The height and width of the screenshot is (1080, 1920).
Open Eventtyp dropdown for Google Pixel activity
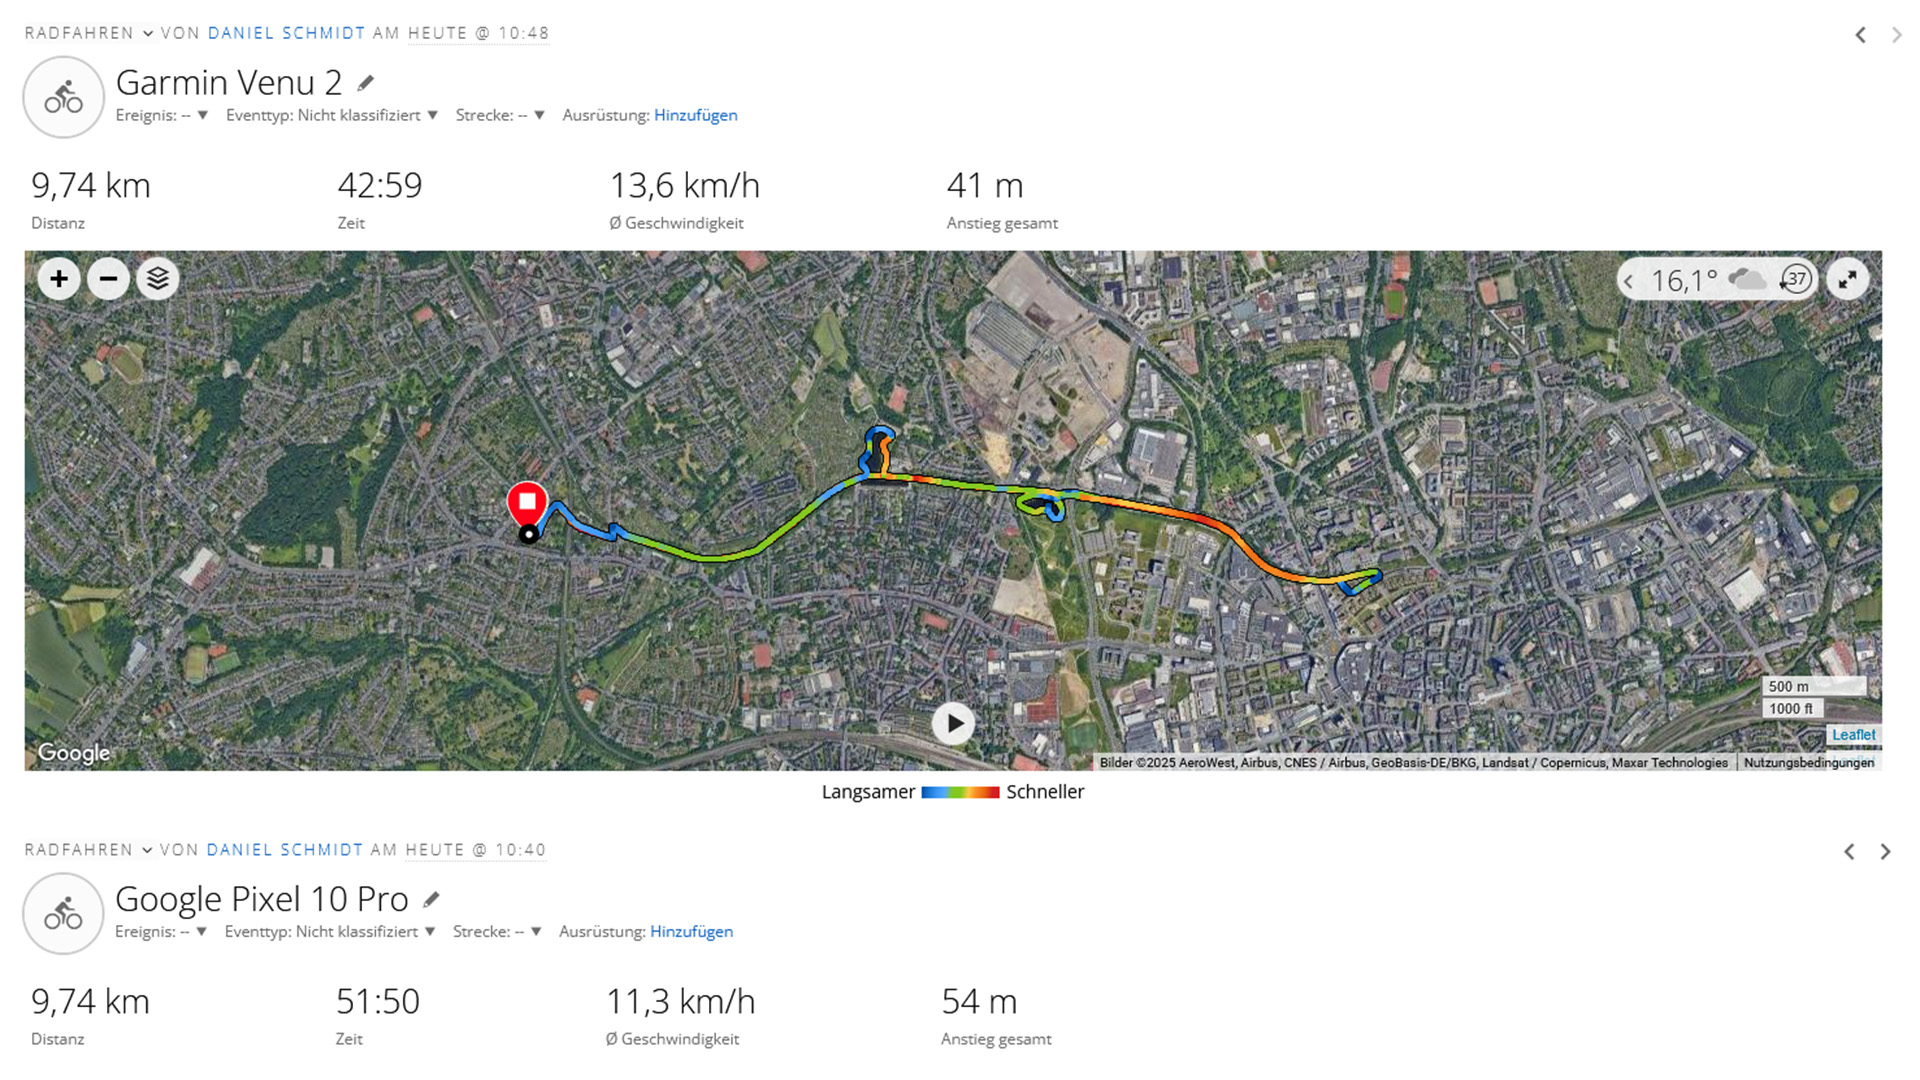430,932
